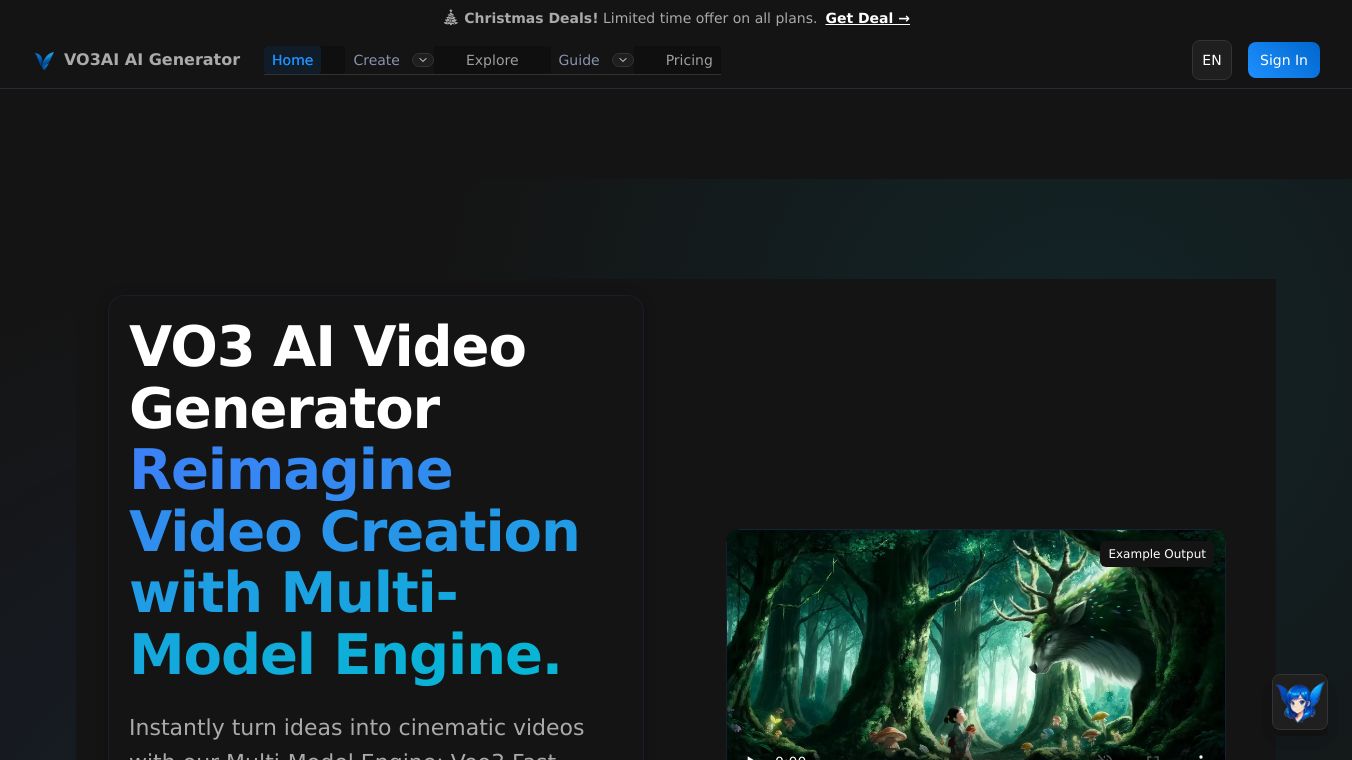The width and height of the screenshot is (1352, 760).
Task: Click the VO3AI bird logo icon
Action: (x=44, y=60)
